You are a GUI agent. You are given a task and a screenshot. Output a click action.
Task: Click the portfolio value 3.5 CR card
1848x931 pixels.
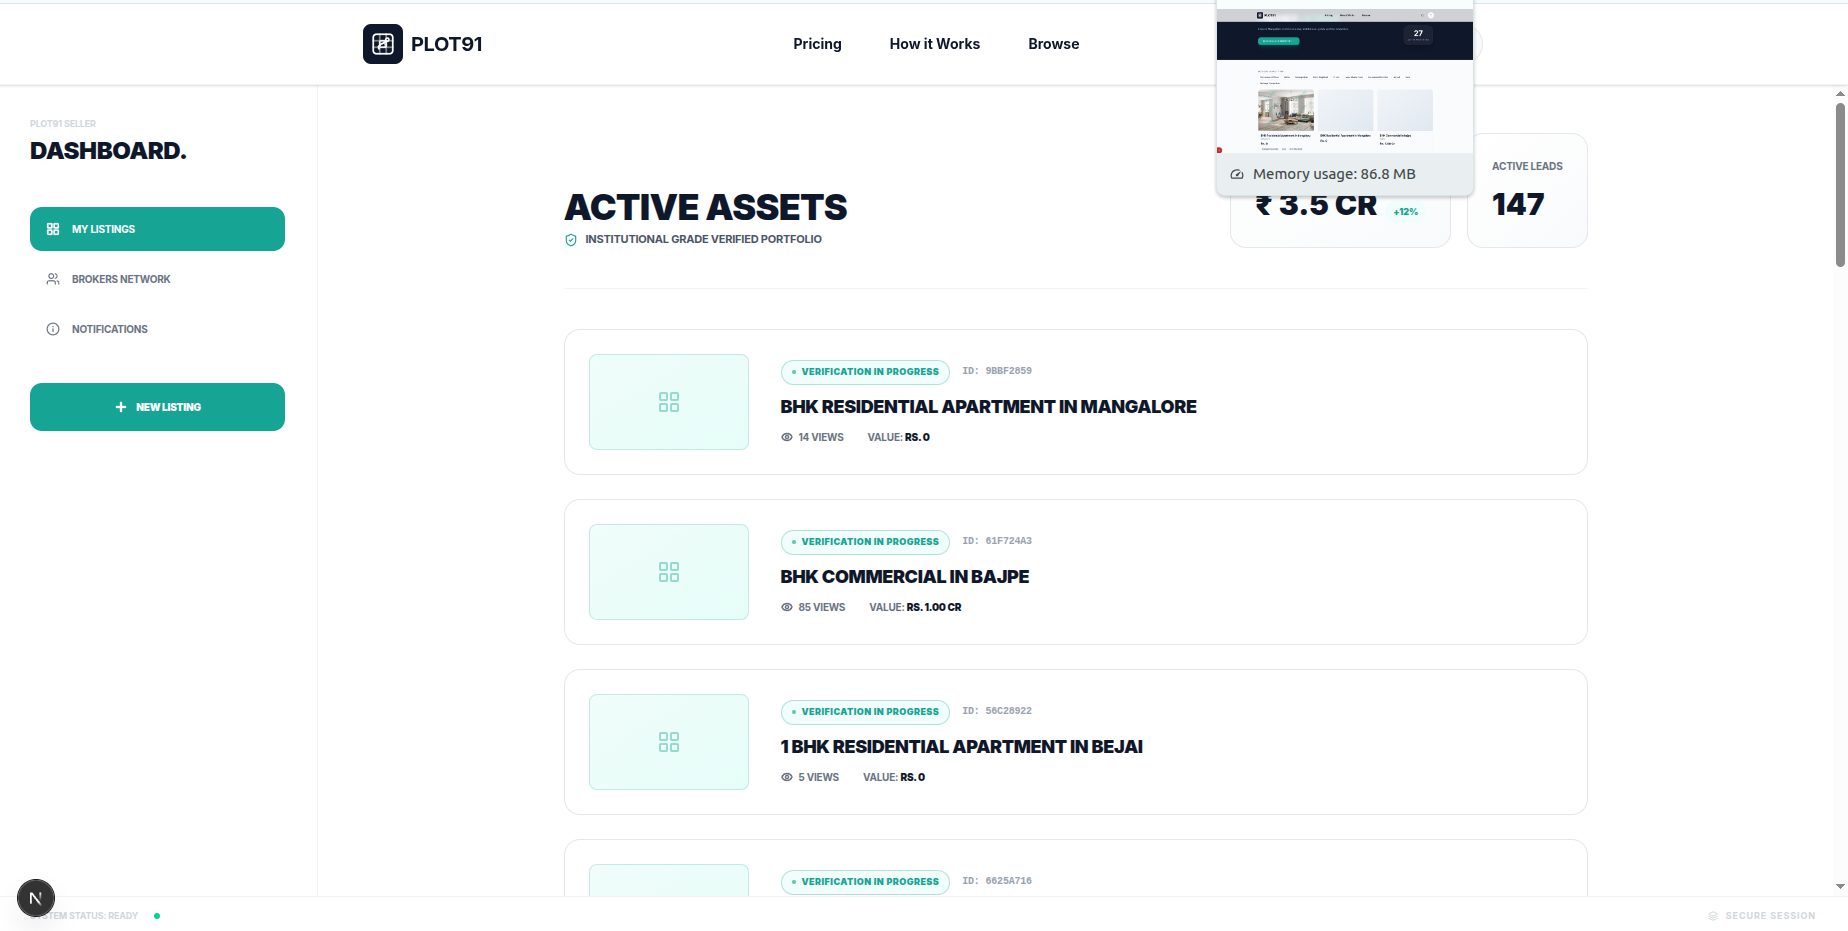pos(1340,220)
